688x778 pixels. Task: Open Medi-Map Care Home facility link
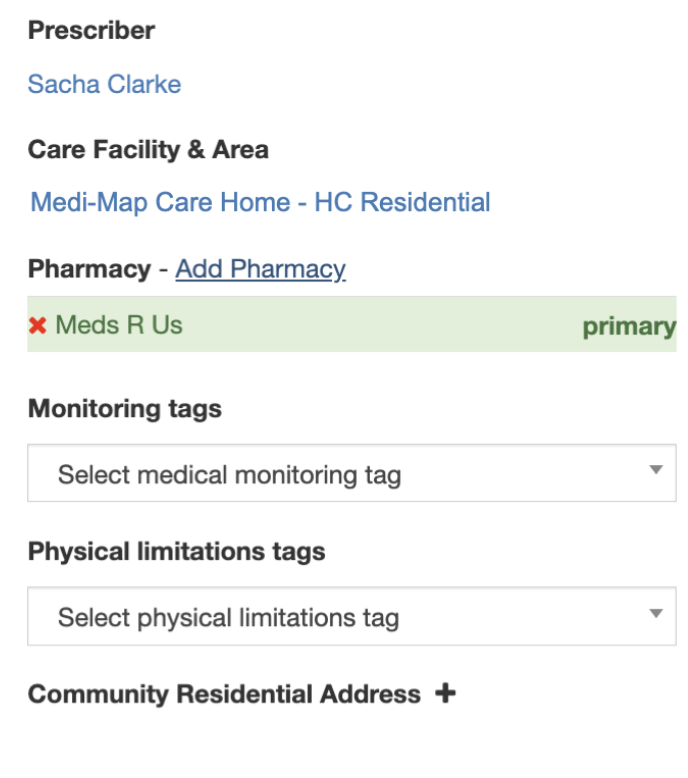[260, 202]
